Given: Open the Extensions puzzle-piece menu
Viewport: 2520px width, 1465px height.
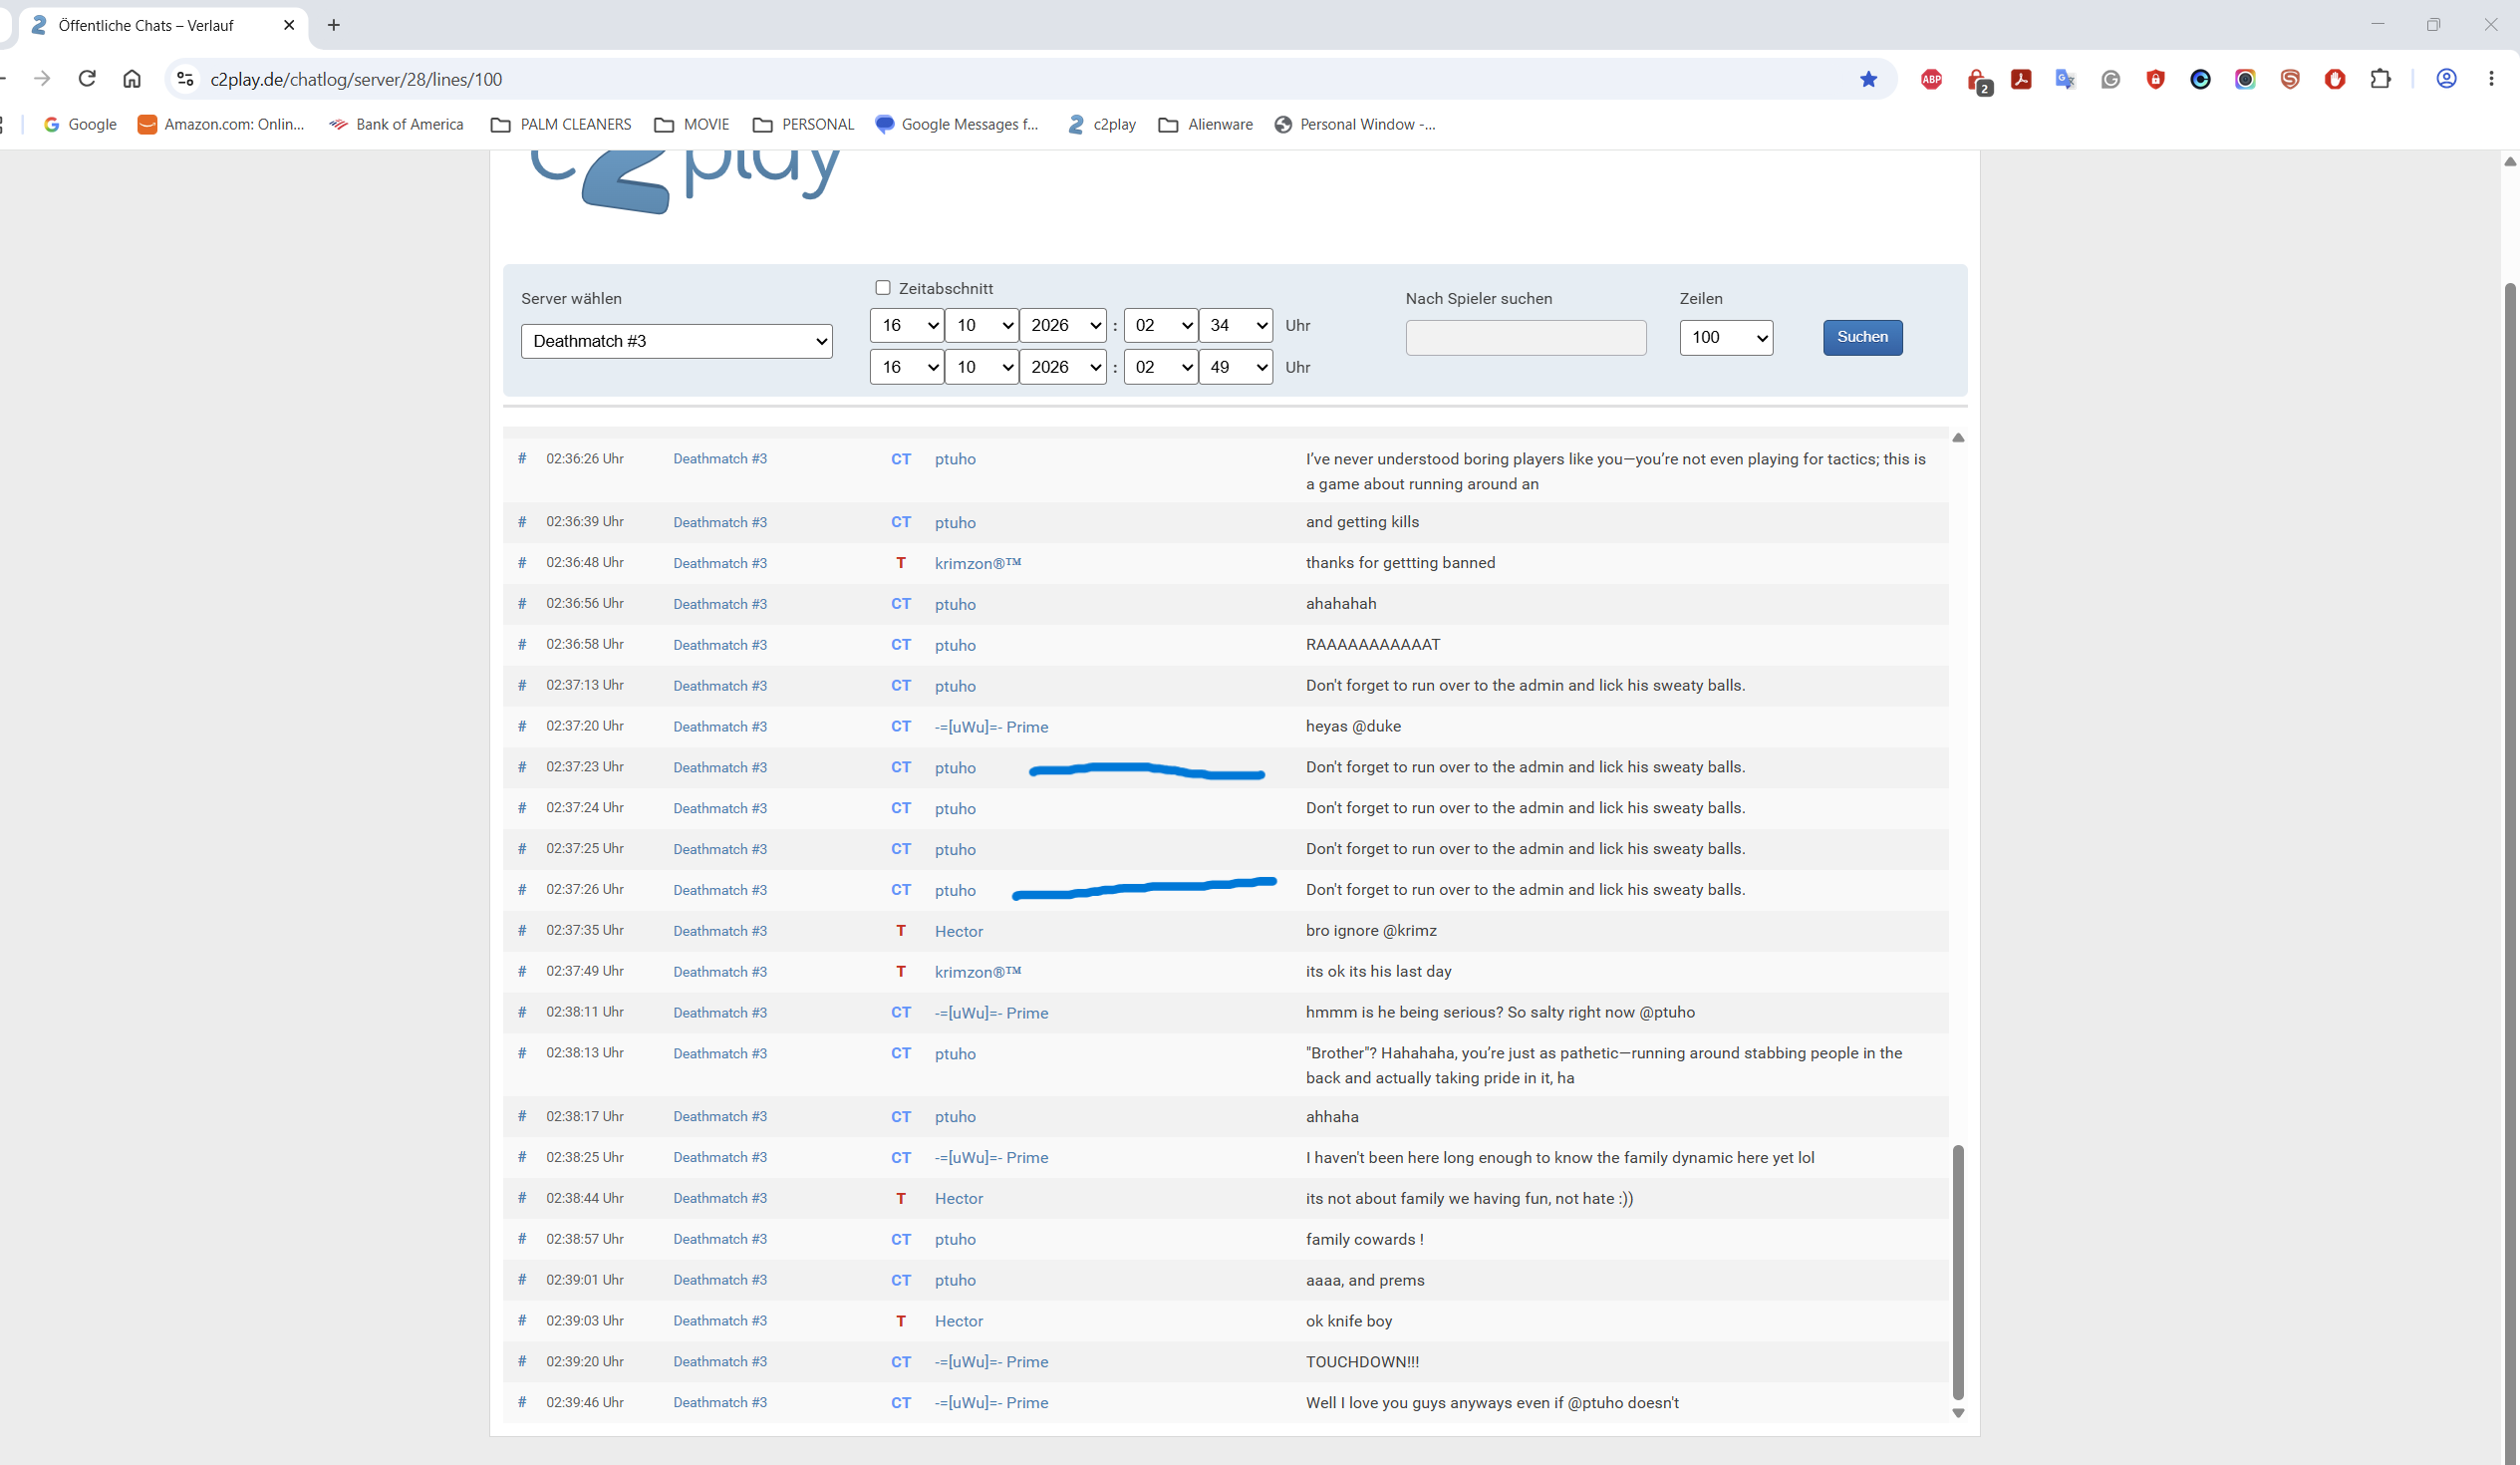Looking at the screenshot, I should coord(2380,79).
